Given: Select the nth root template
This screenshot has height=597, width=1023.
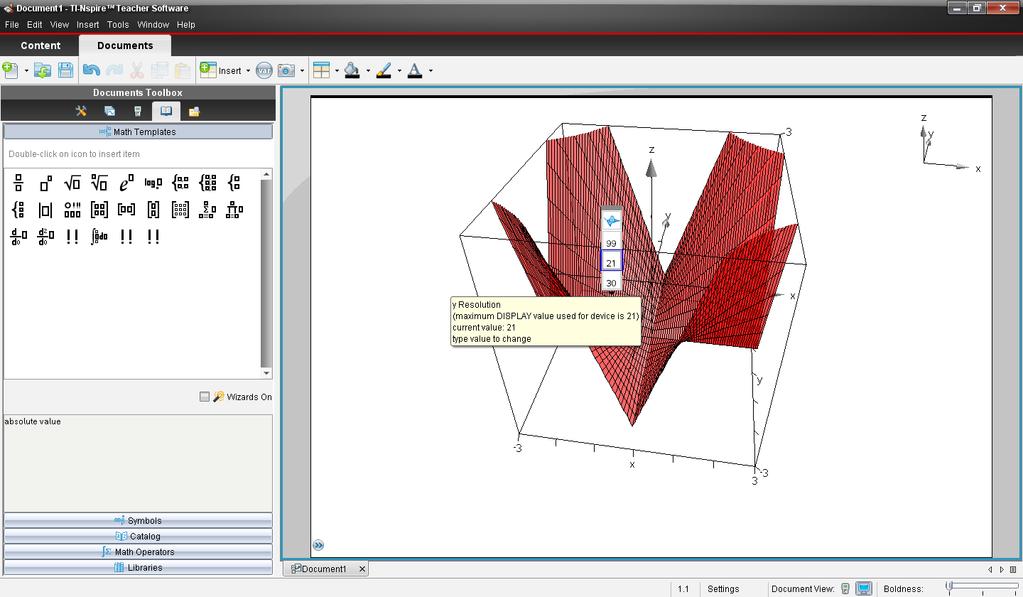Looking at the screenshot, I should click(x=99, y=183).
